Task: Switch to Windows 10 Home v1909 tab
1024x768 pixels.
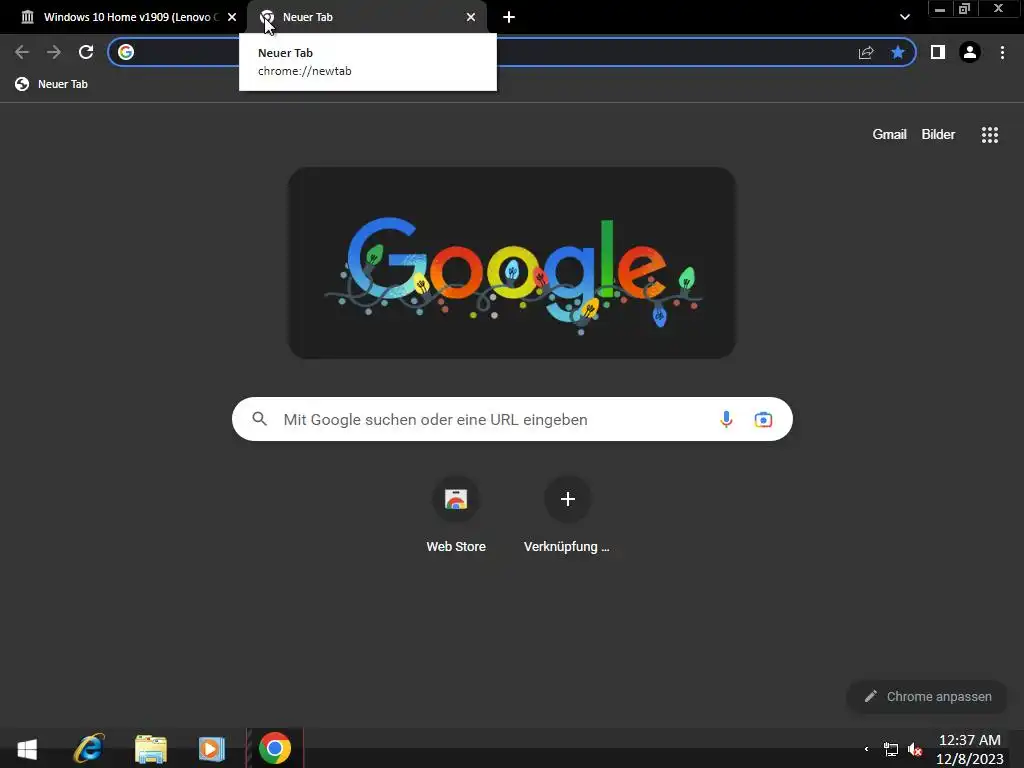Action: coord(123,17)
